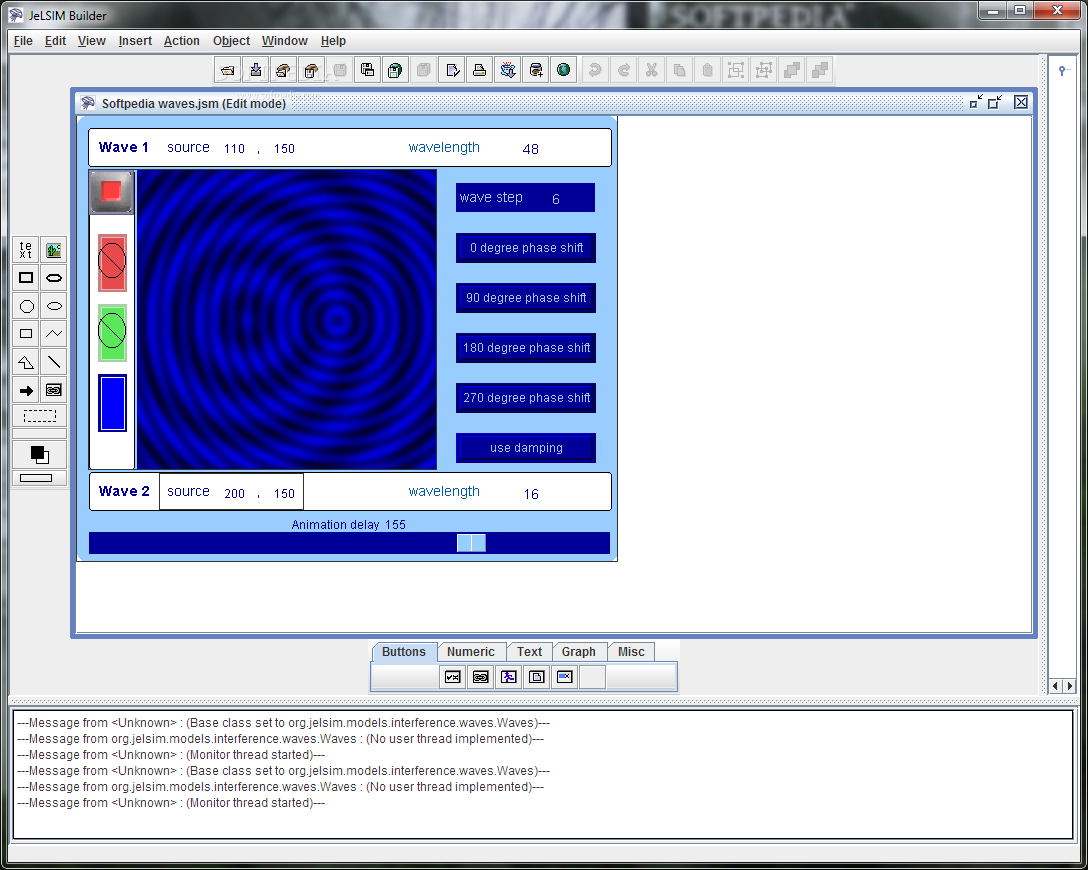Screen dimensions: 1088x870
Task: Click the green crossed-circle color bar
Action: click(x=112, y=332)
